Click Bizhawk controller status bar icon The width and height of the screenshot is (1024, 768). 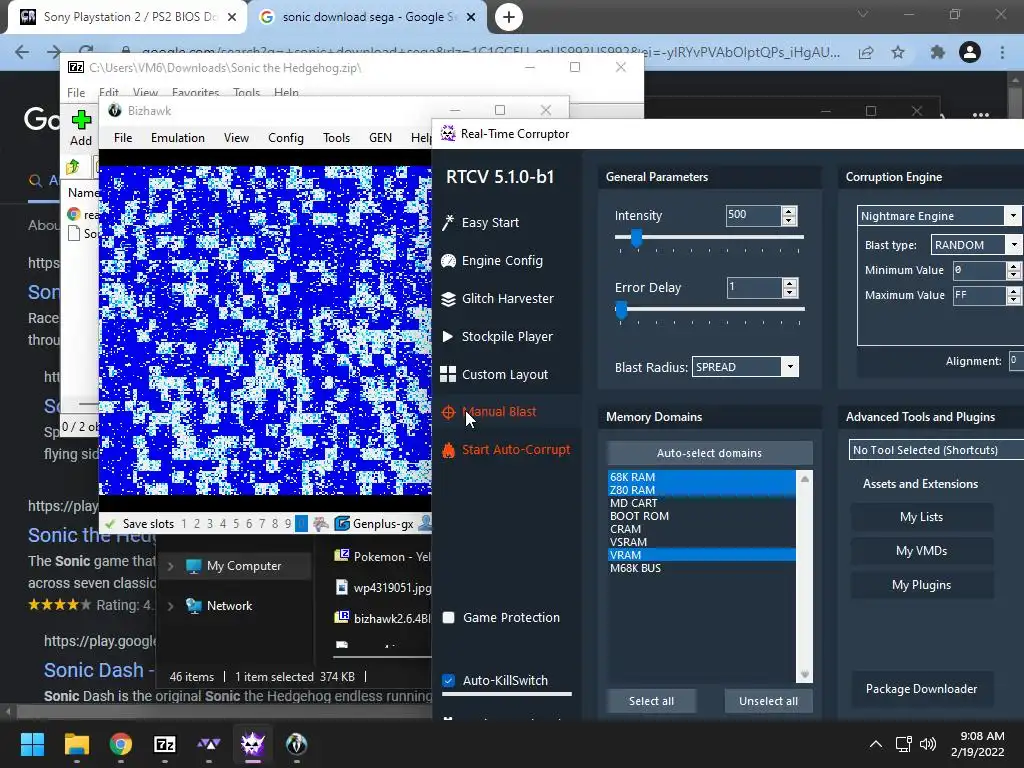coord(320,524)
